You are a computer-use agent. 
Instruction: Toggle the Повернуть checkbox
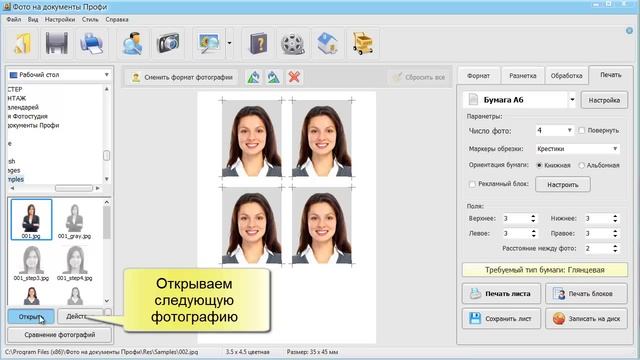coord(582,131)
